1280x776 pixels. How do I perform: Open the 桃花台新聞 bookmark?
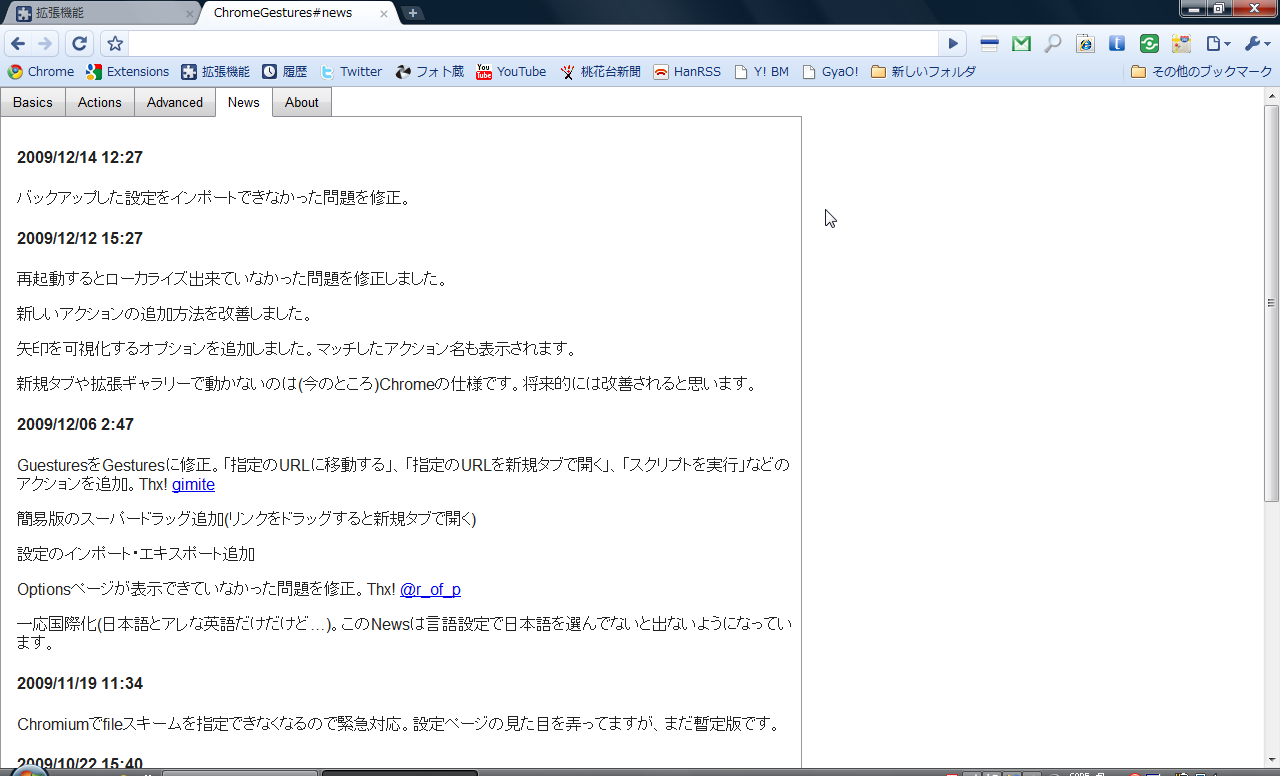[x=601, y=72]
